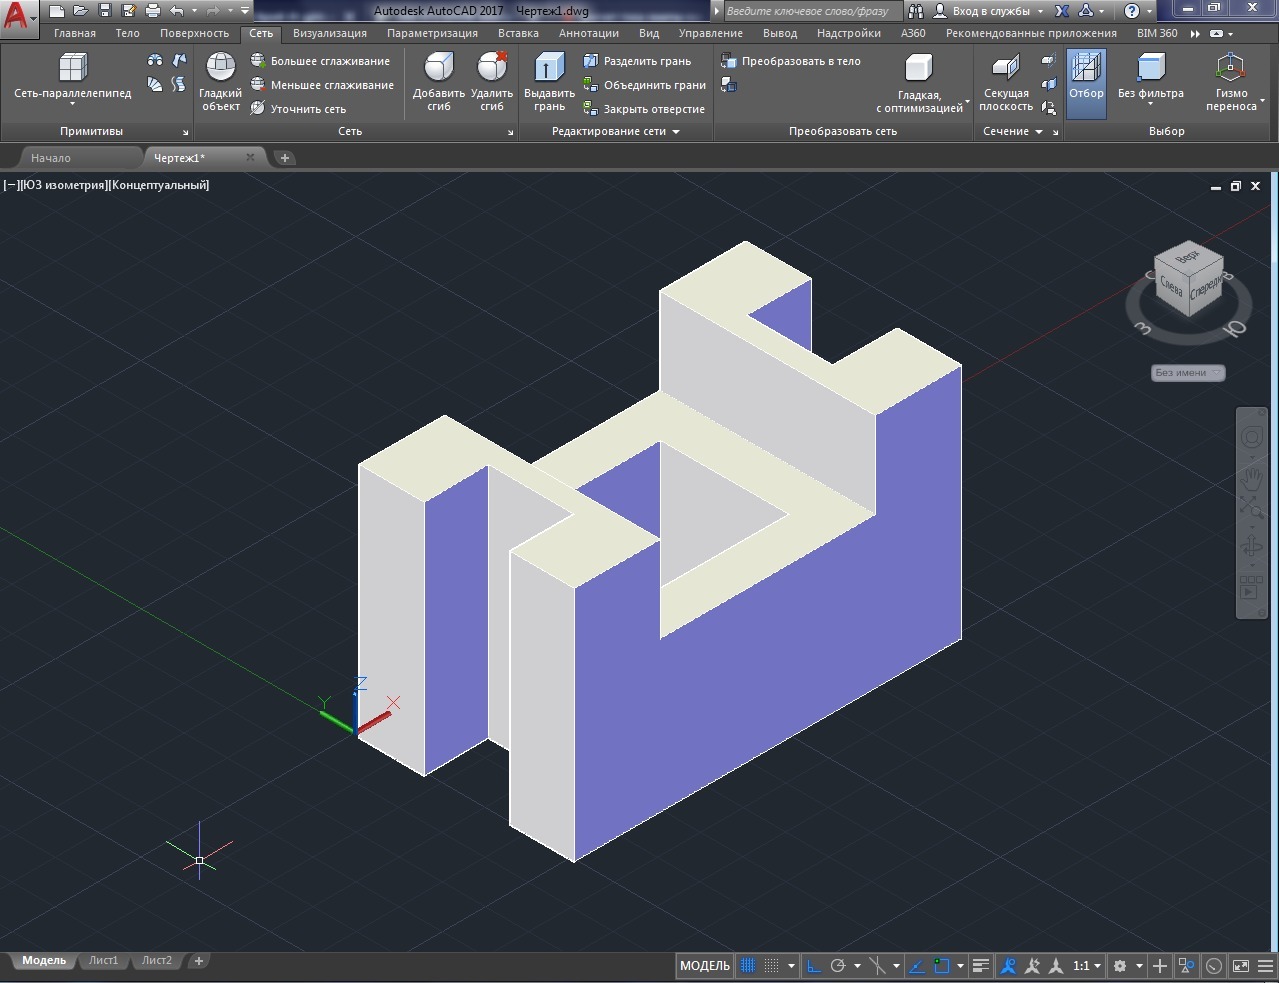This screenshot has height=983, width=1279.
Task: Add a new drawing tab with plus button
Action: (284, 158)
